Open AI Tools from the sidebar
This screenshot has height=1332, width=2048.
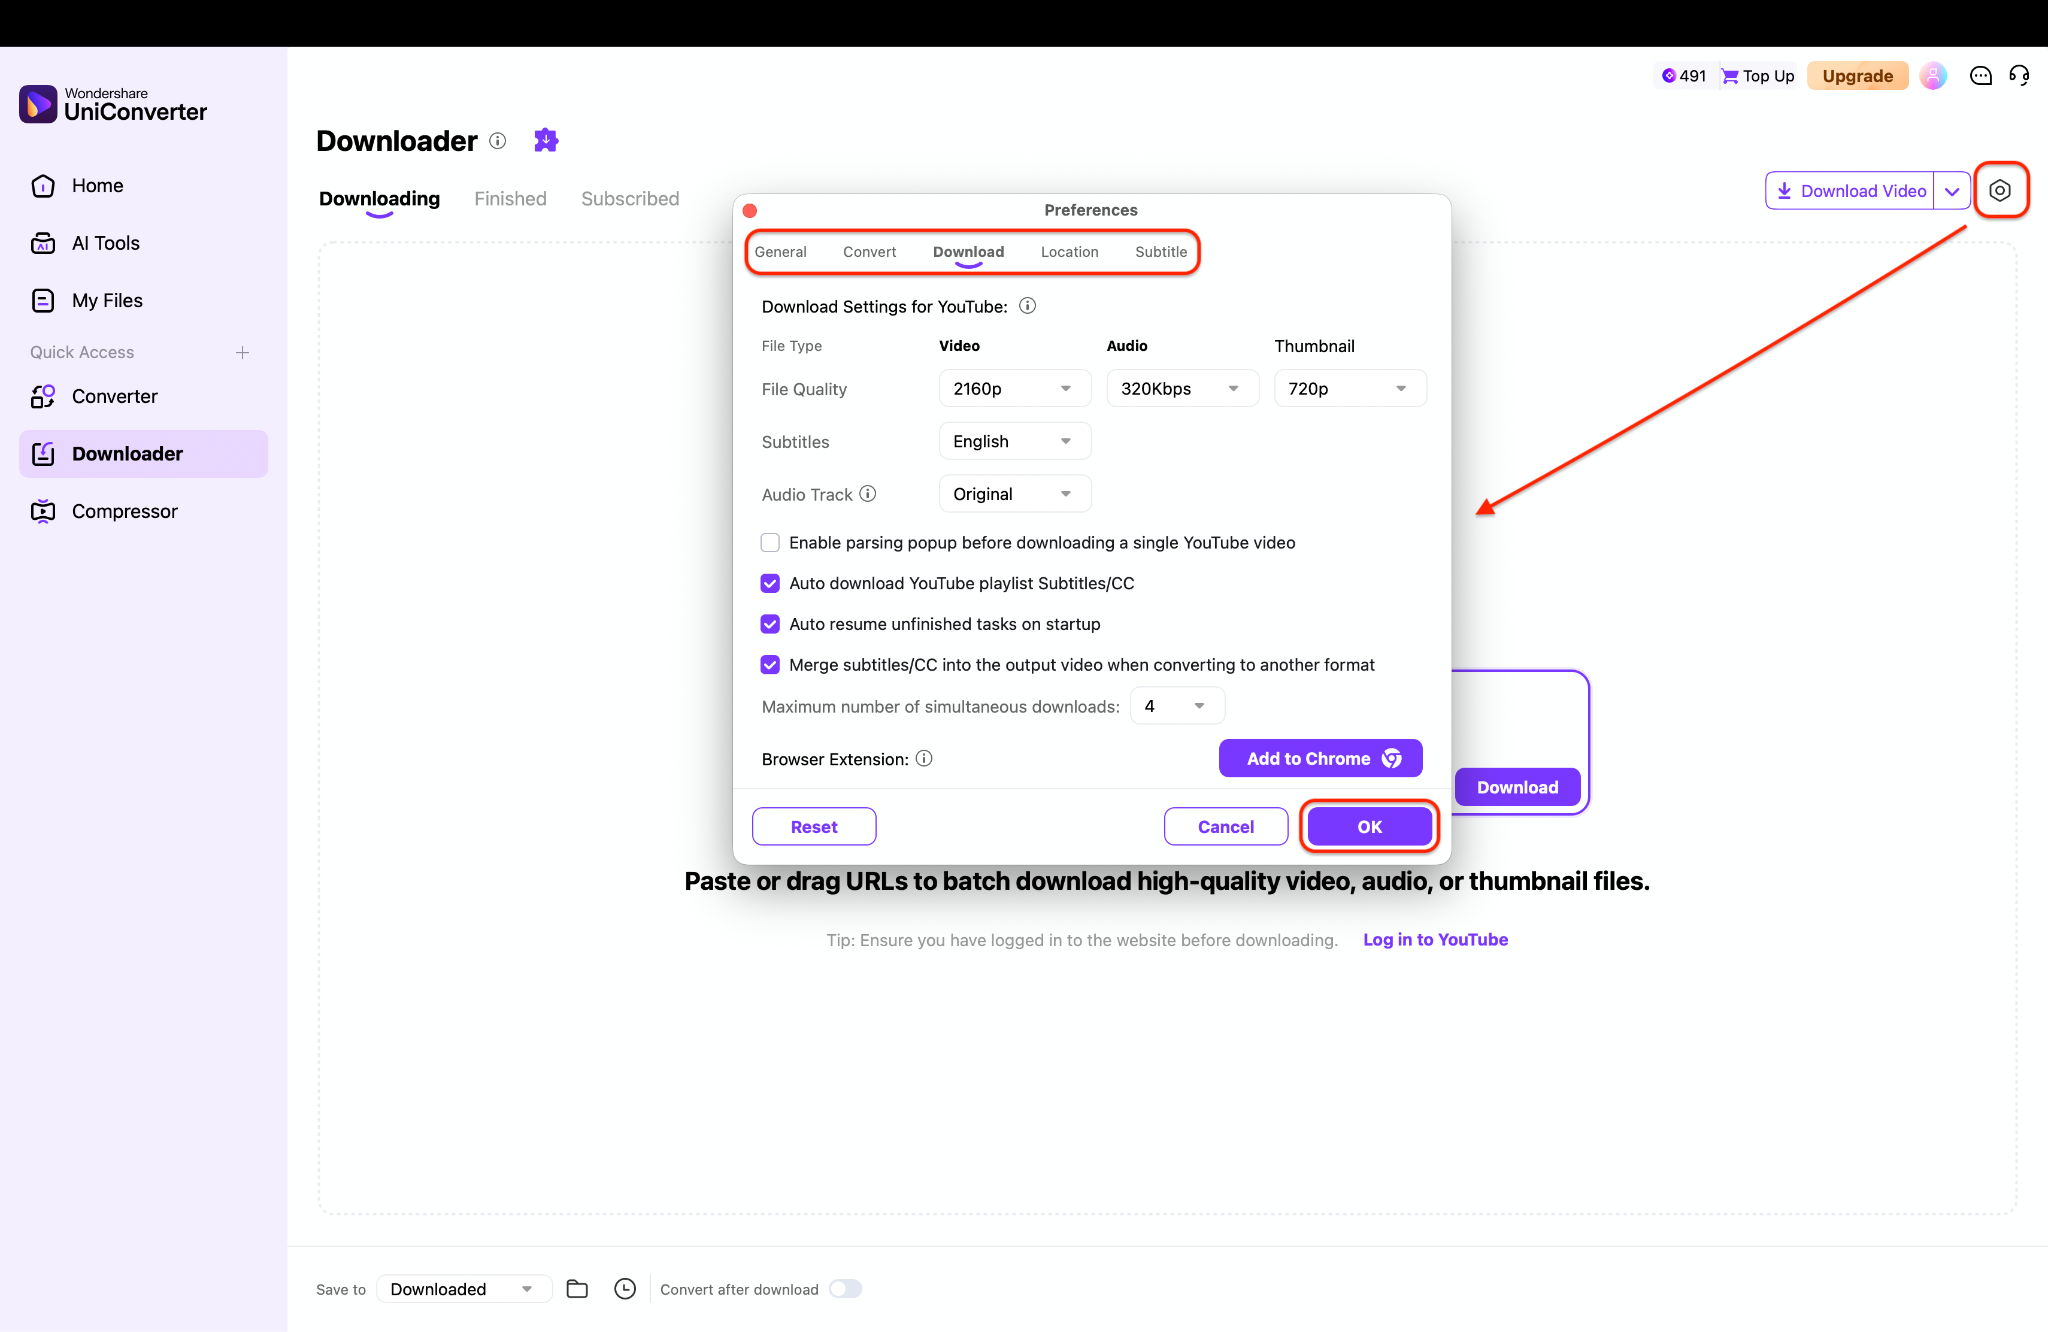pos(104,242)
